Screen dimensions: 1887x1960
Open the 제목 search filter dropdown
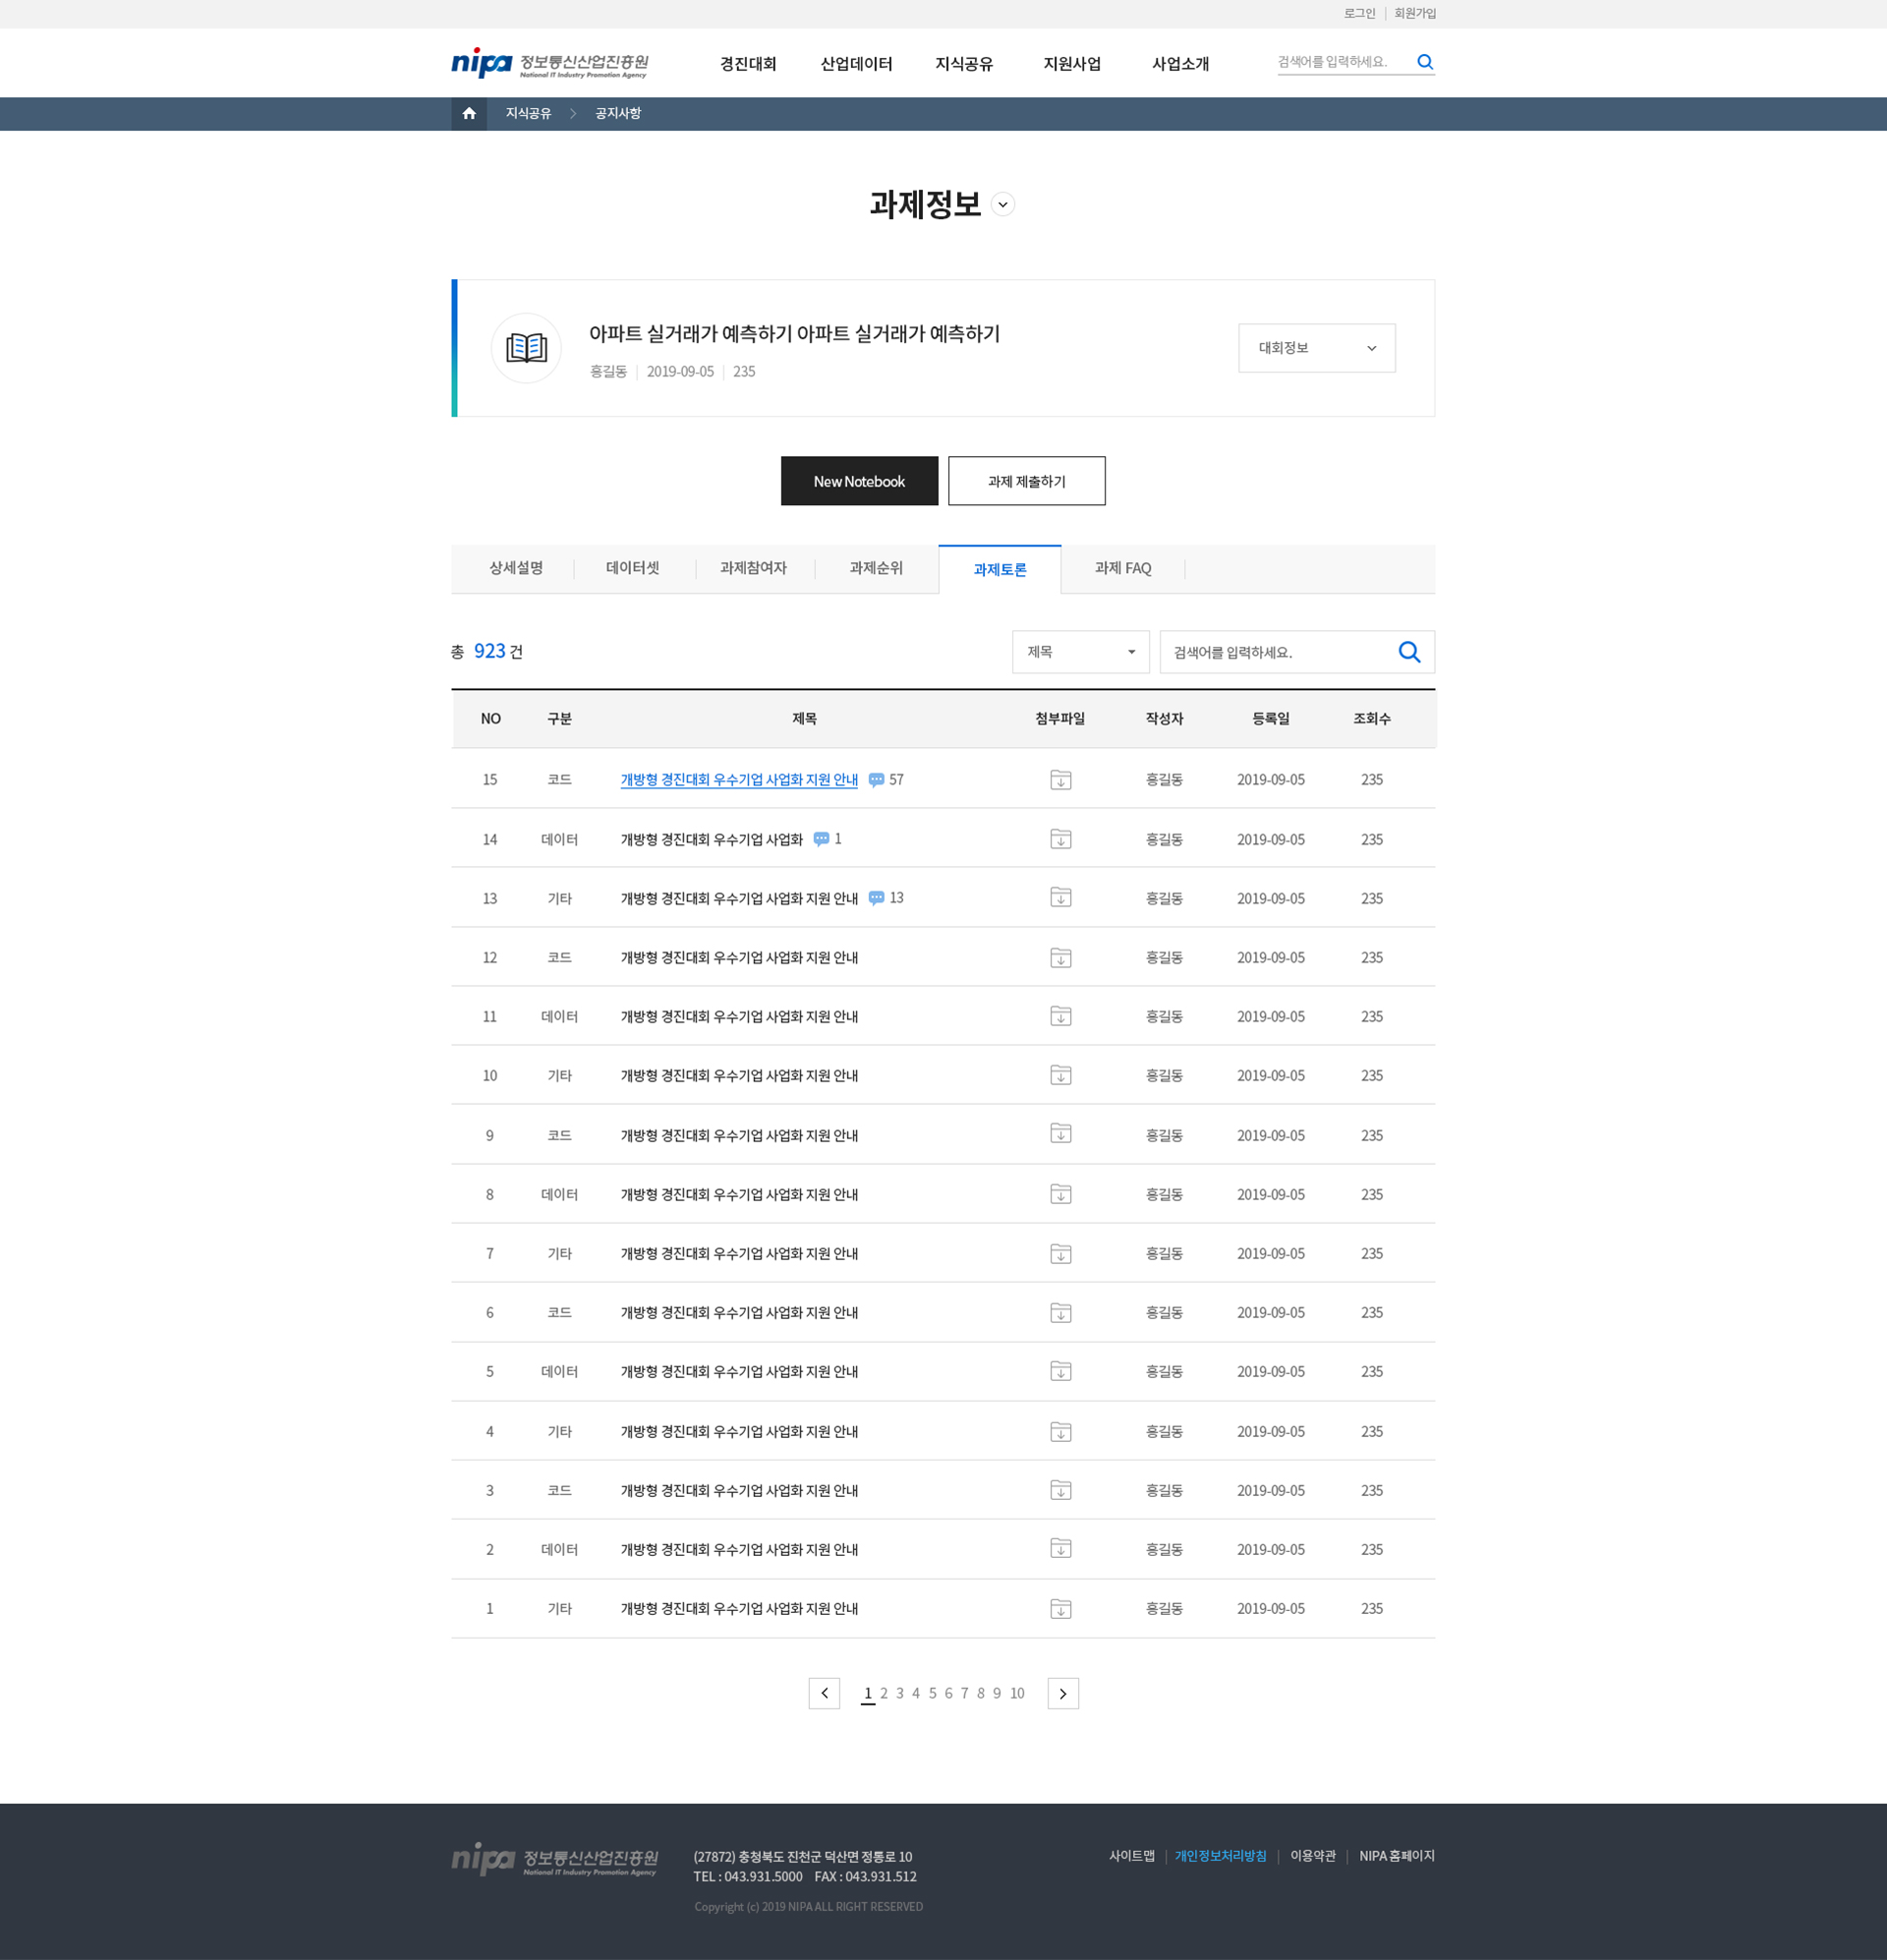(1080, 652)
